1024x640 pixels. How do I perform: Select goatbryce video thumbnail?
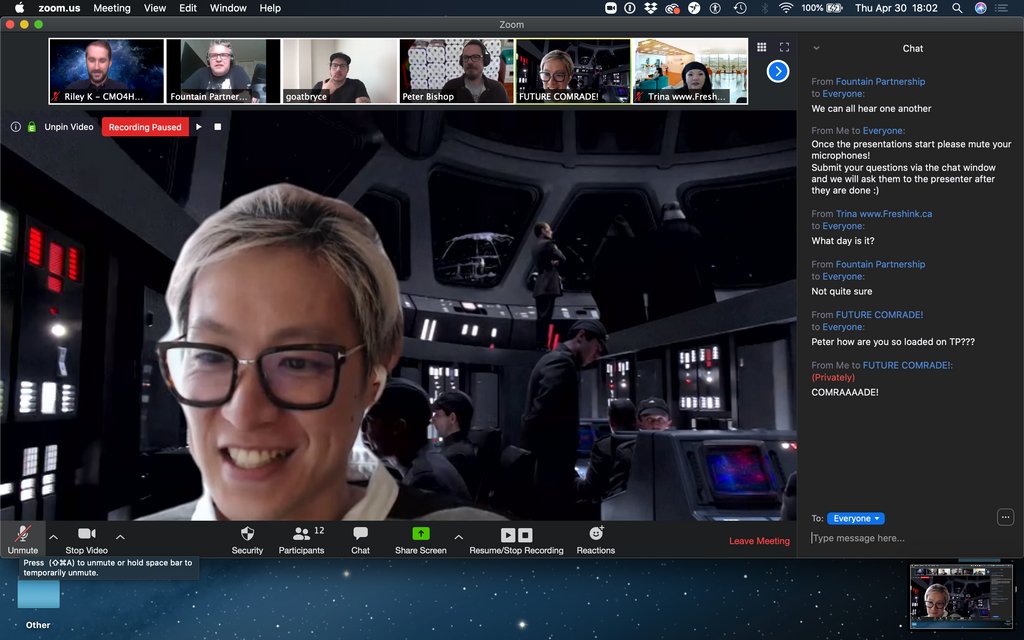point(340,71)
